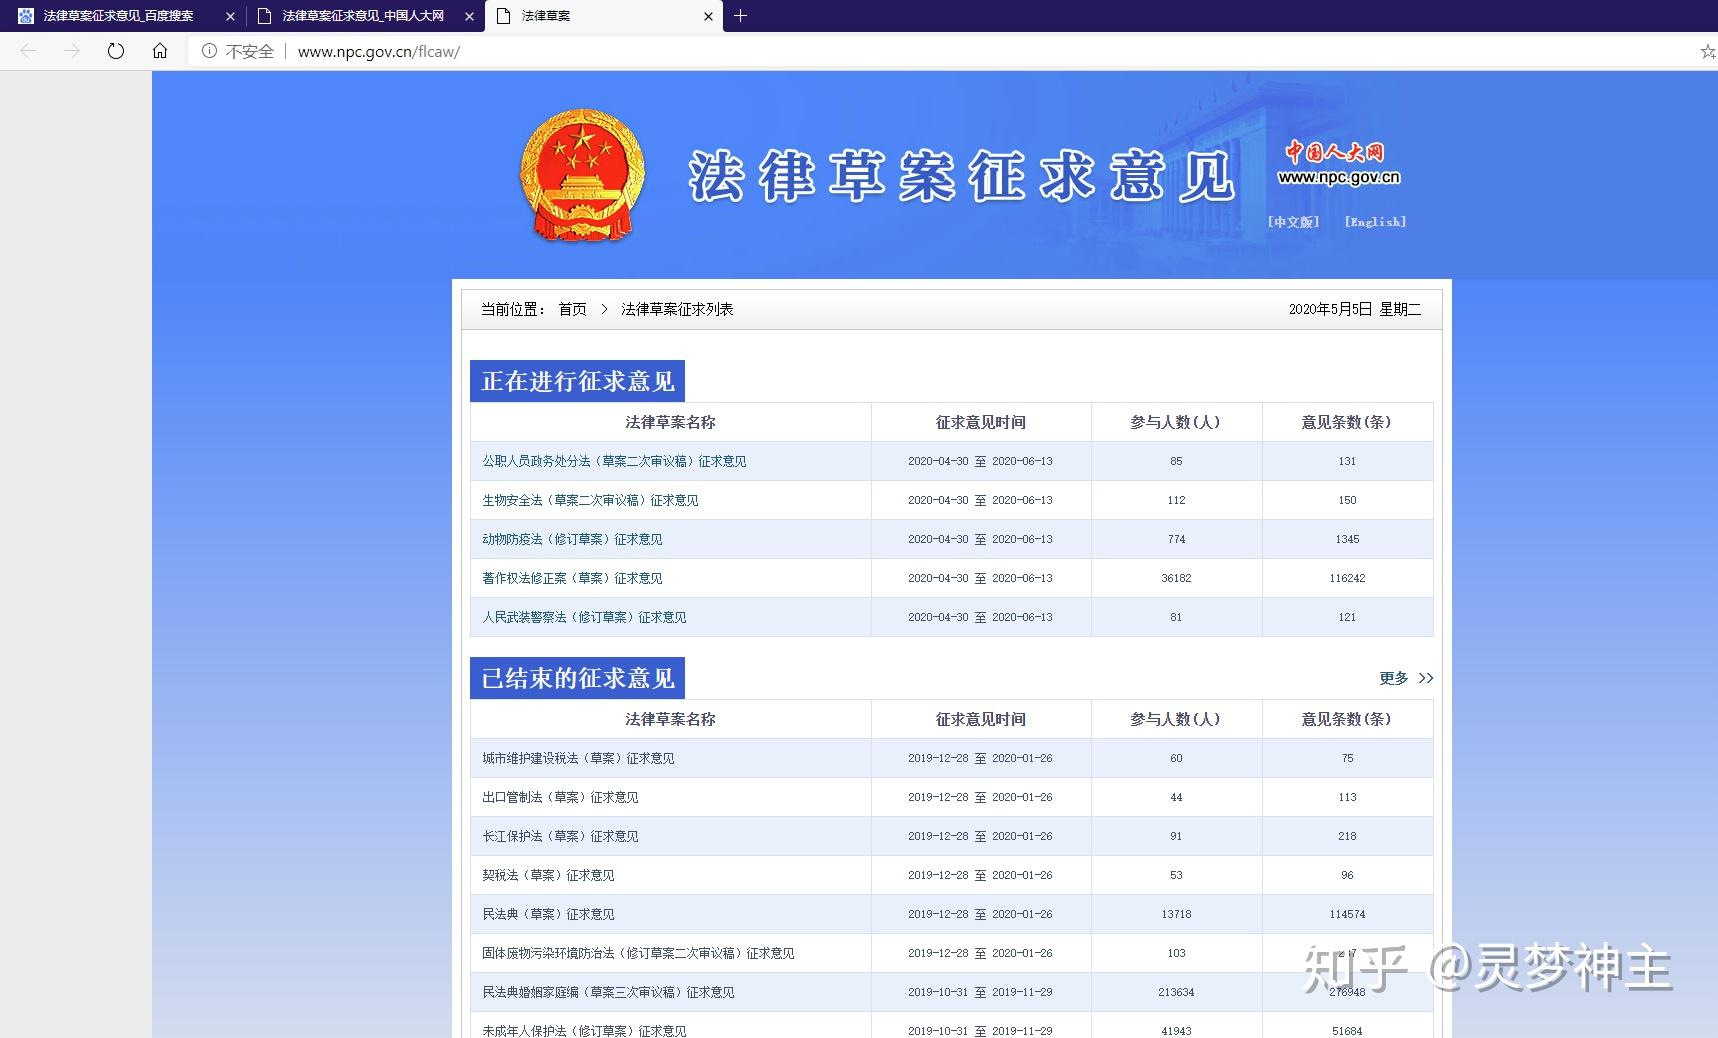Viewport: 1718px width, 1038px height.
Task: Click date range for 契税法 row
Action: coord(980,875)
